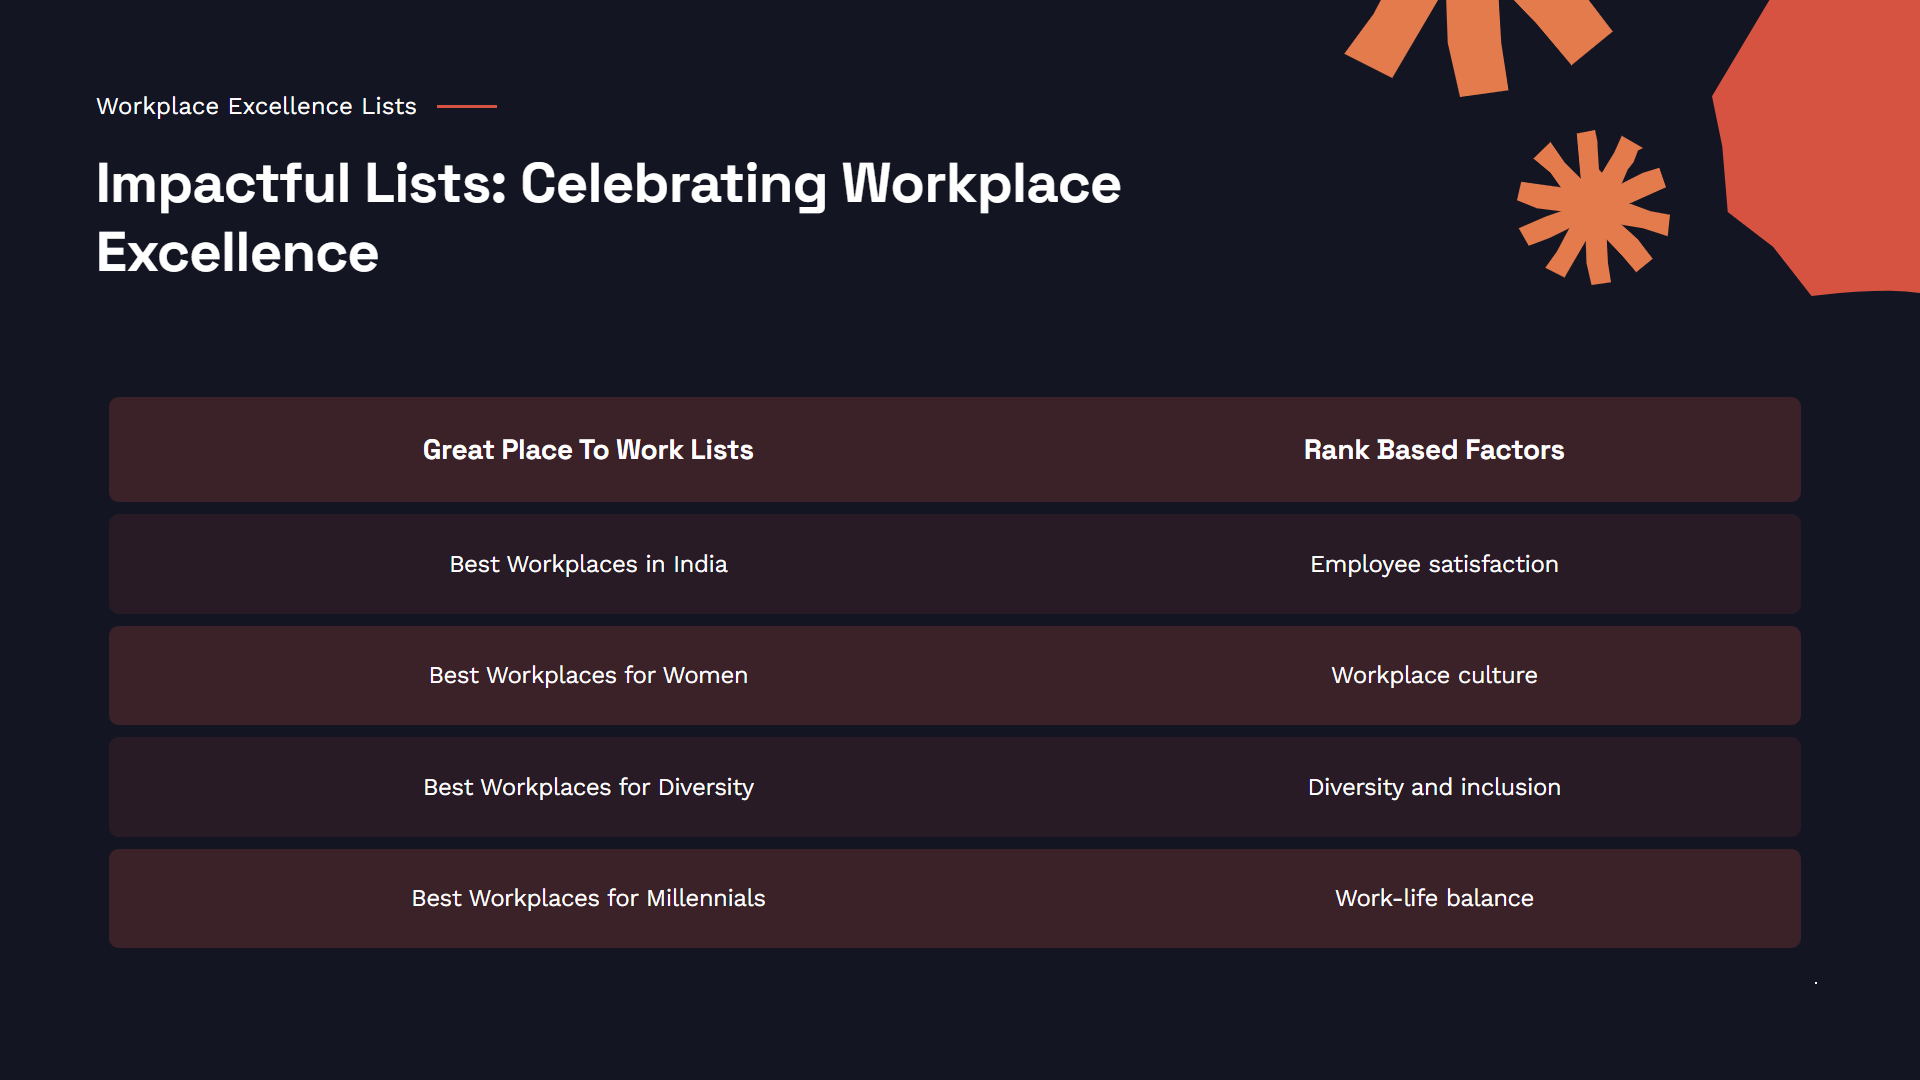Click the short red line beside subtitle
This screenshot has height=1080, width=1920.
pyautogui.click(x=466, y=106)
